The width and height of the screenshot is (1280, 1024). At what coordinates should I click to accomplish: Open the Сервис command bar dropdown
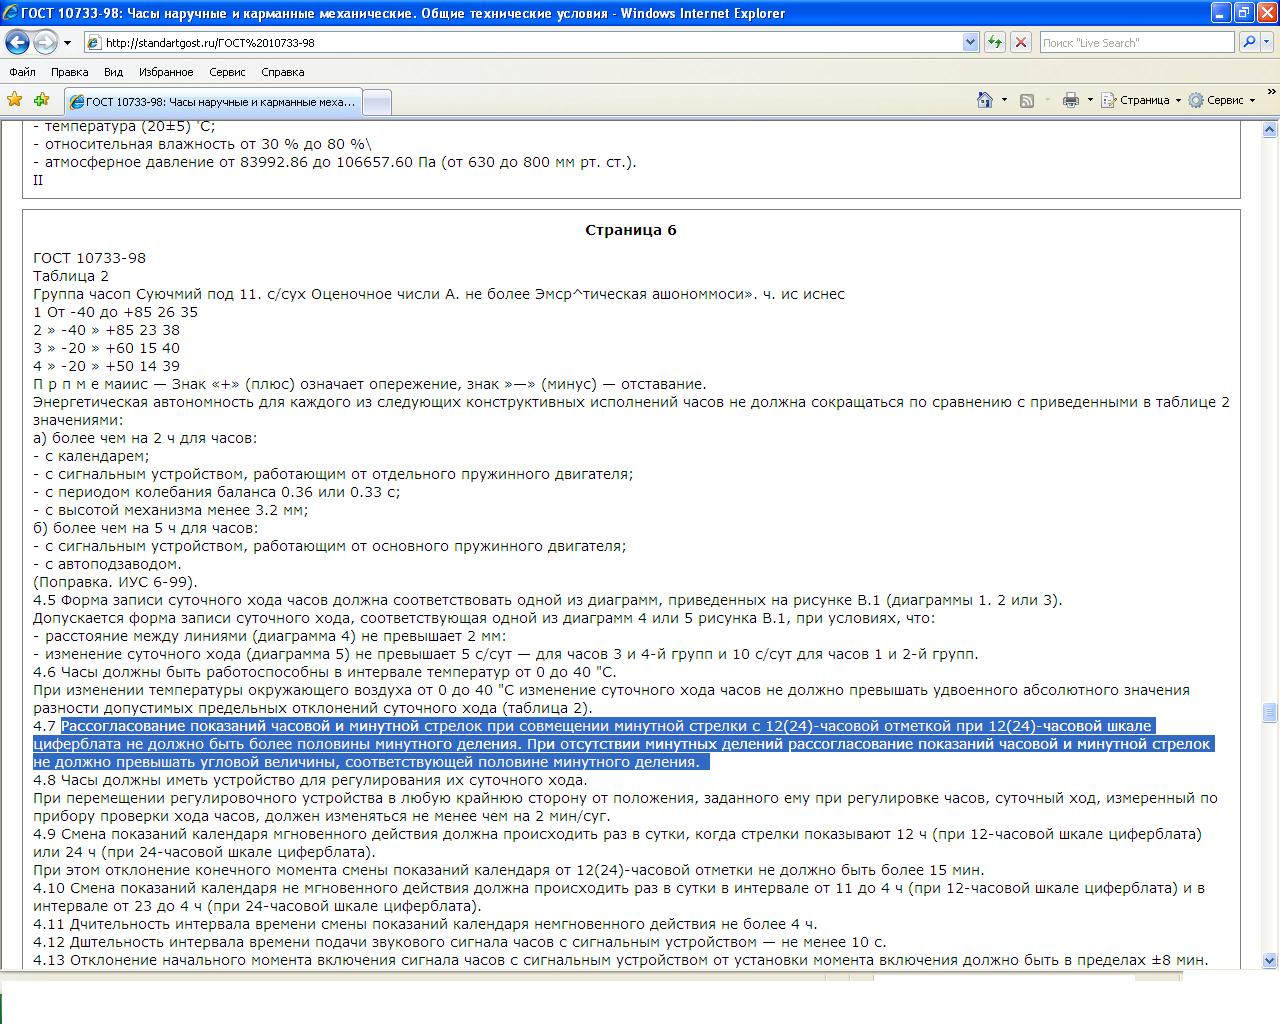tap(1221, 100)
